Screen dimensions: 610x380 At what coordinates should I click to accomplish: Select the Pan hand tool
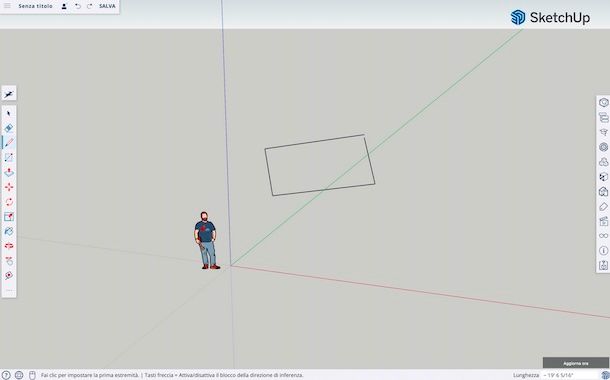[x=9, y=261]
